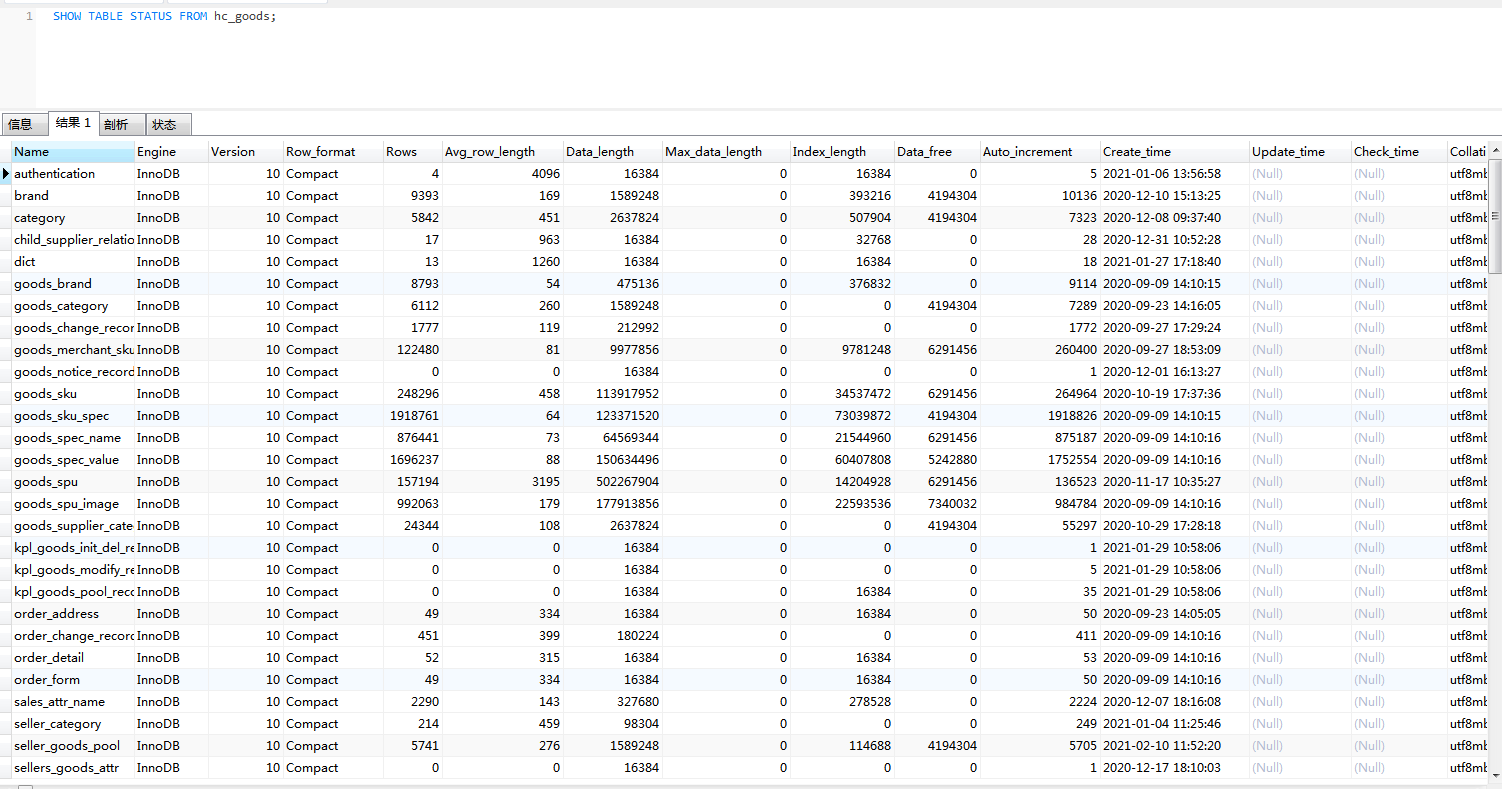Click Check_time (Null) in category row
This screenshot has width=1502, height=789.
point(1399,218)
